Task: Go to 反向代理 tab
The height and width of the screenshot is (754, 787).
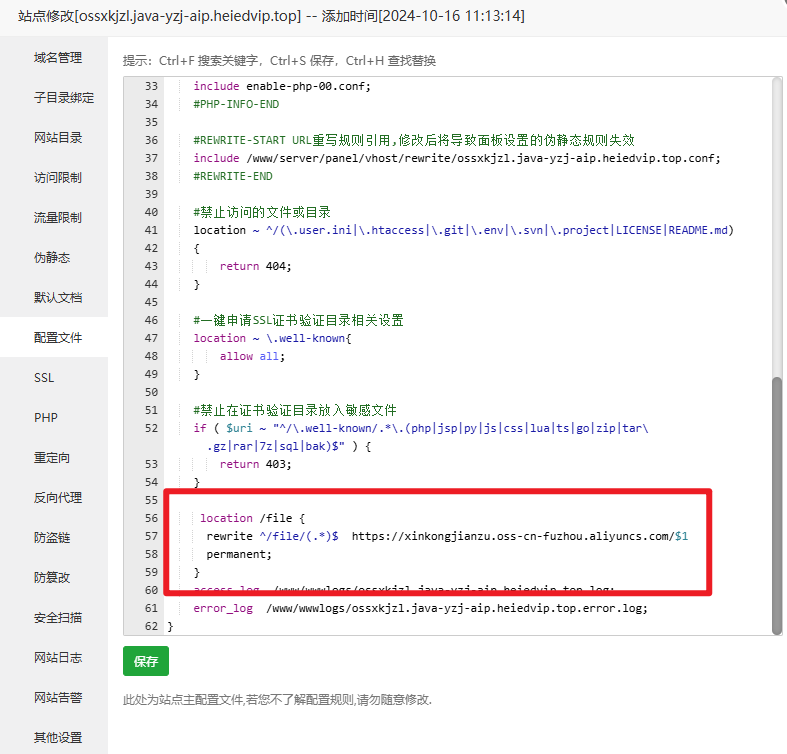Action: pos(58,497)
